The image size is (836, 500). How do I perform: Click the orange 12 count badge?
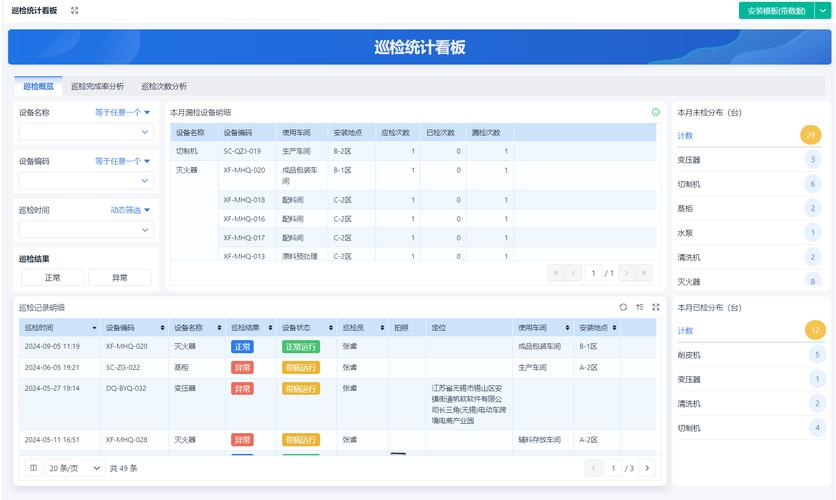(x=815, y=330)
